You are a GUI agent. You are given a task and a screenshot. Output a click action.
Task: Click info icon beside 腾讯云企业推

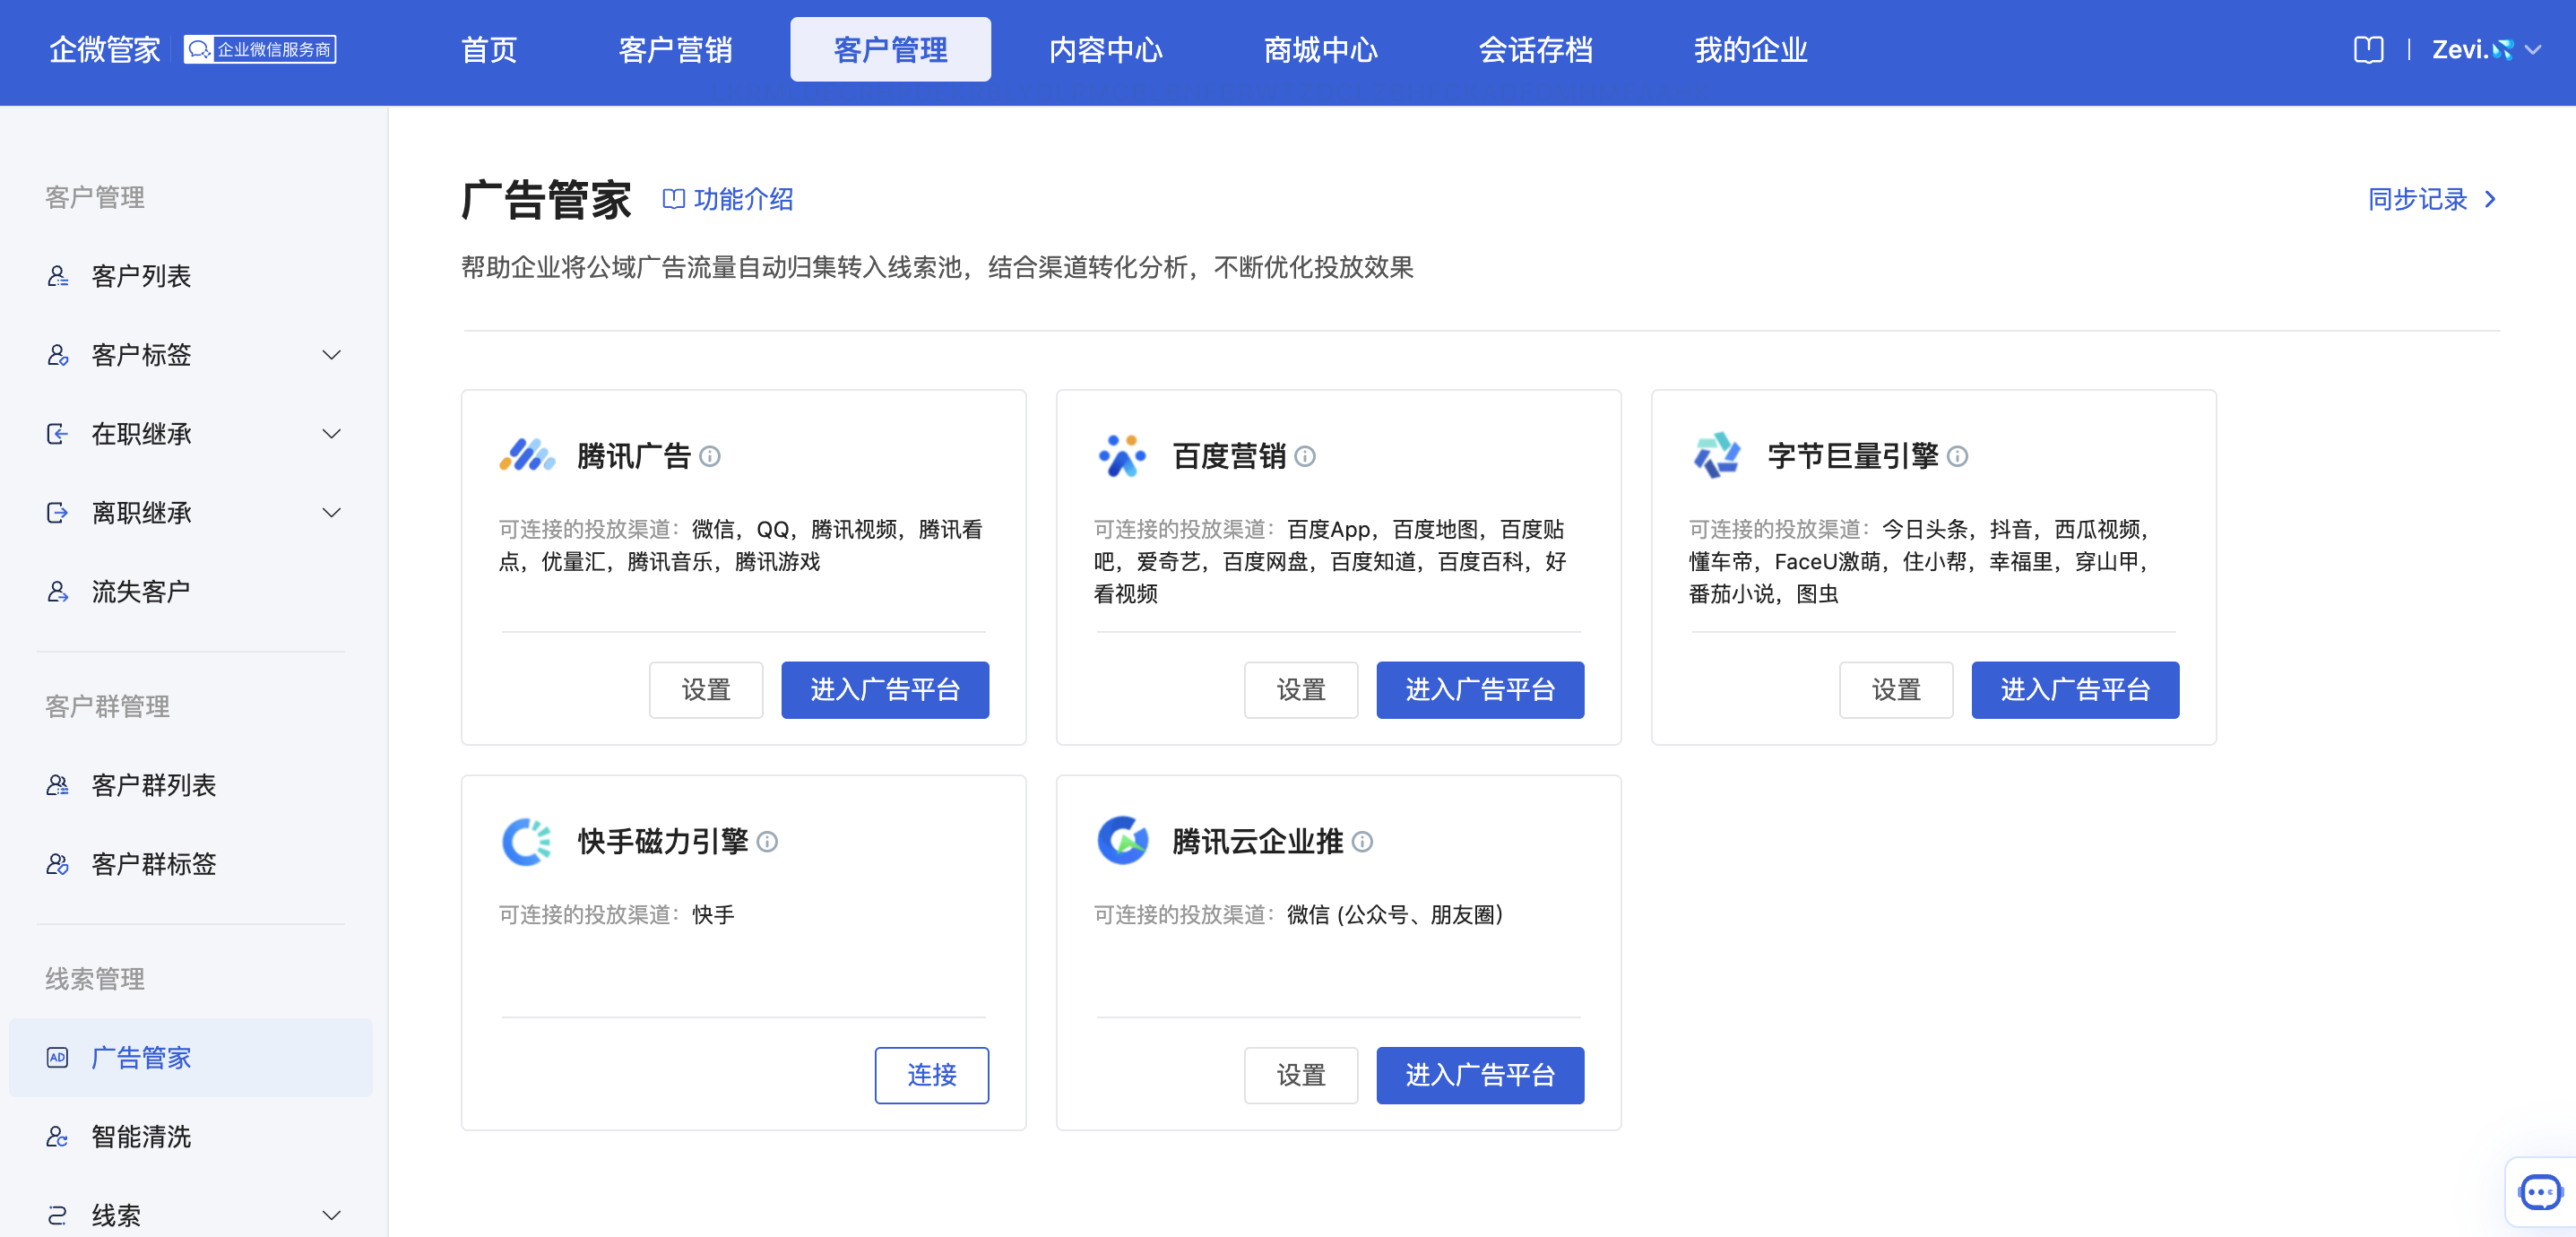(1362, 842)
